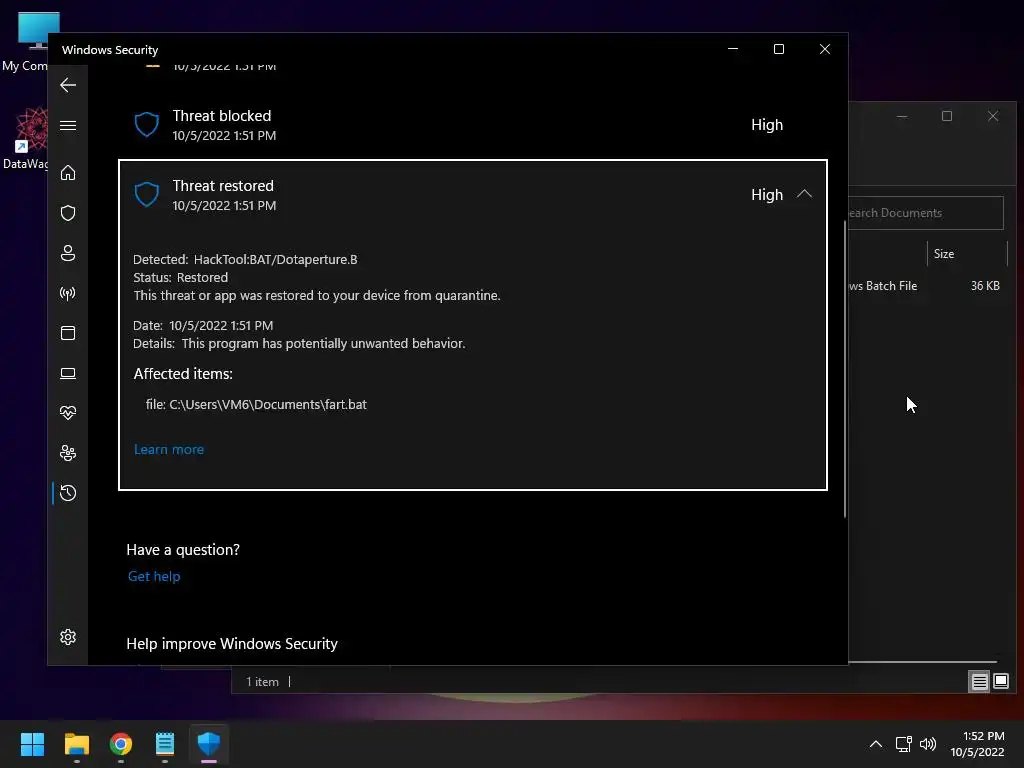The image size is (1024, 768).
Task: Open File Explorer from the taskbar
Action: 76,744
